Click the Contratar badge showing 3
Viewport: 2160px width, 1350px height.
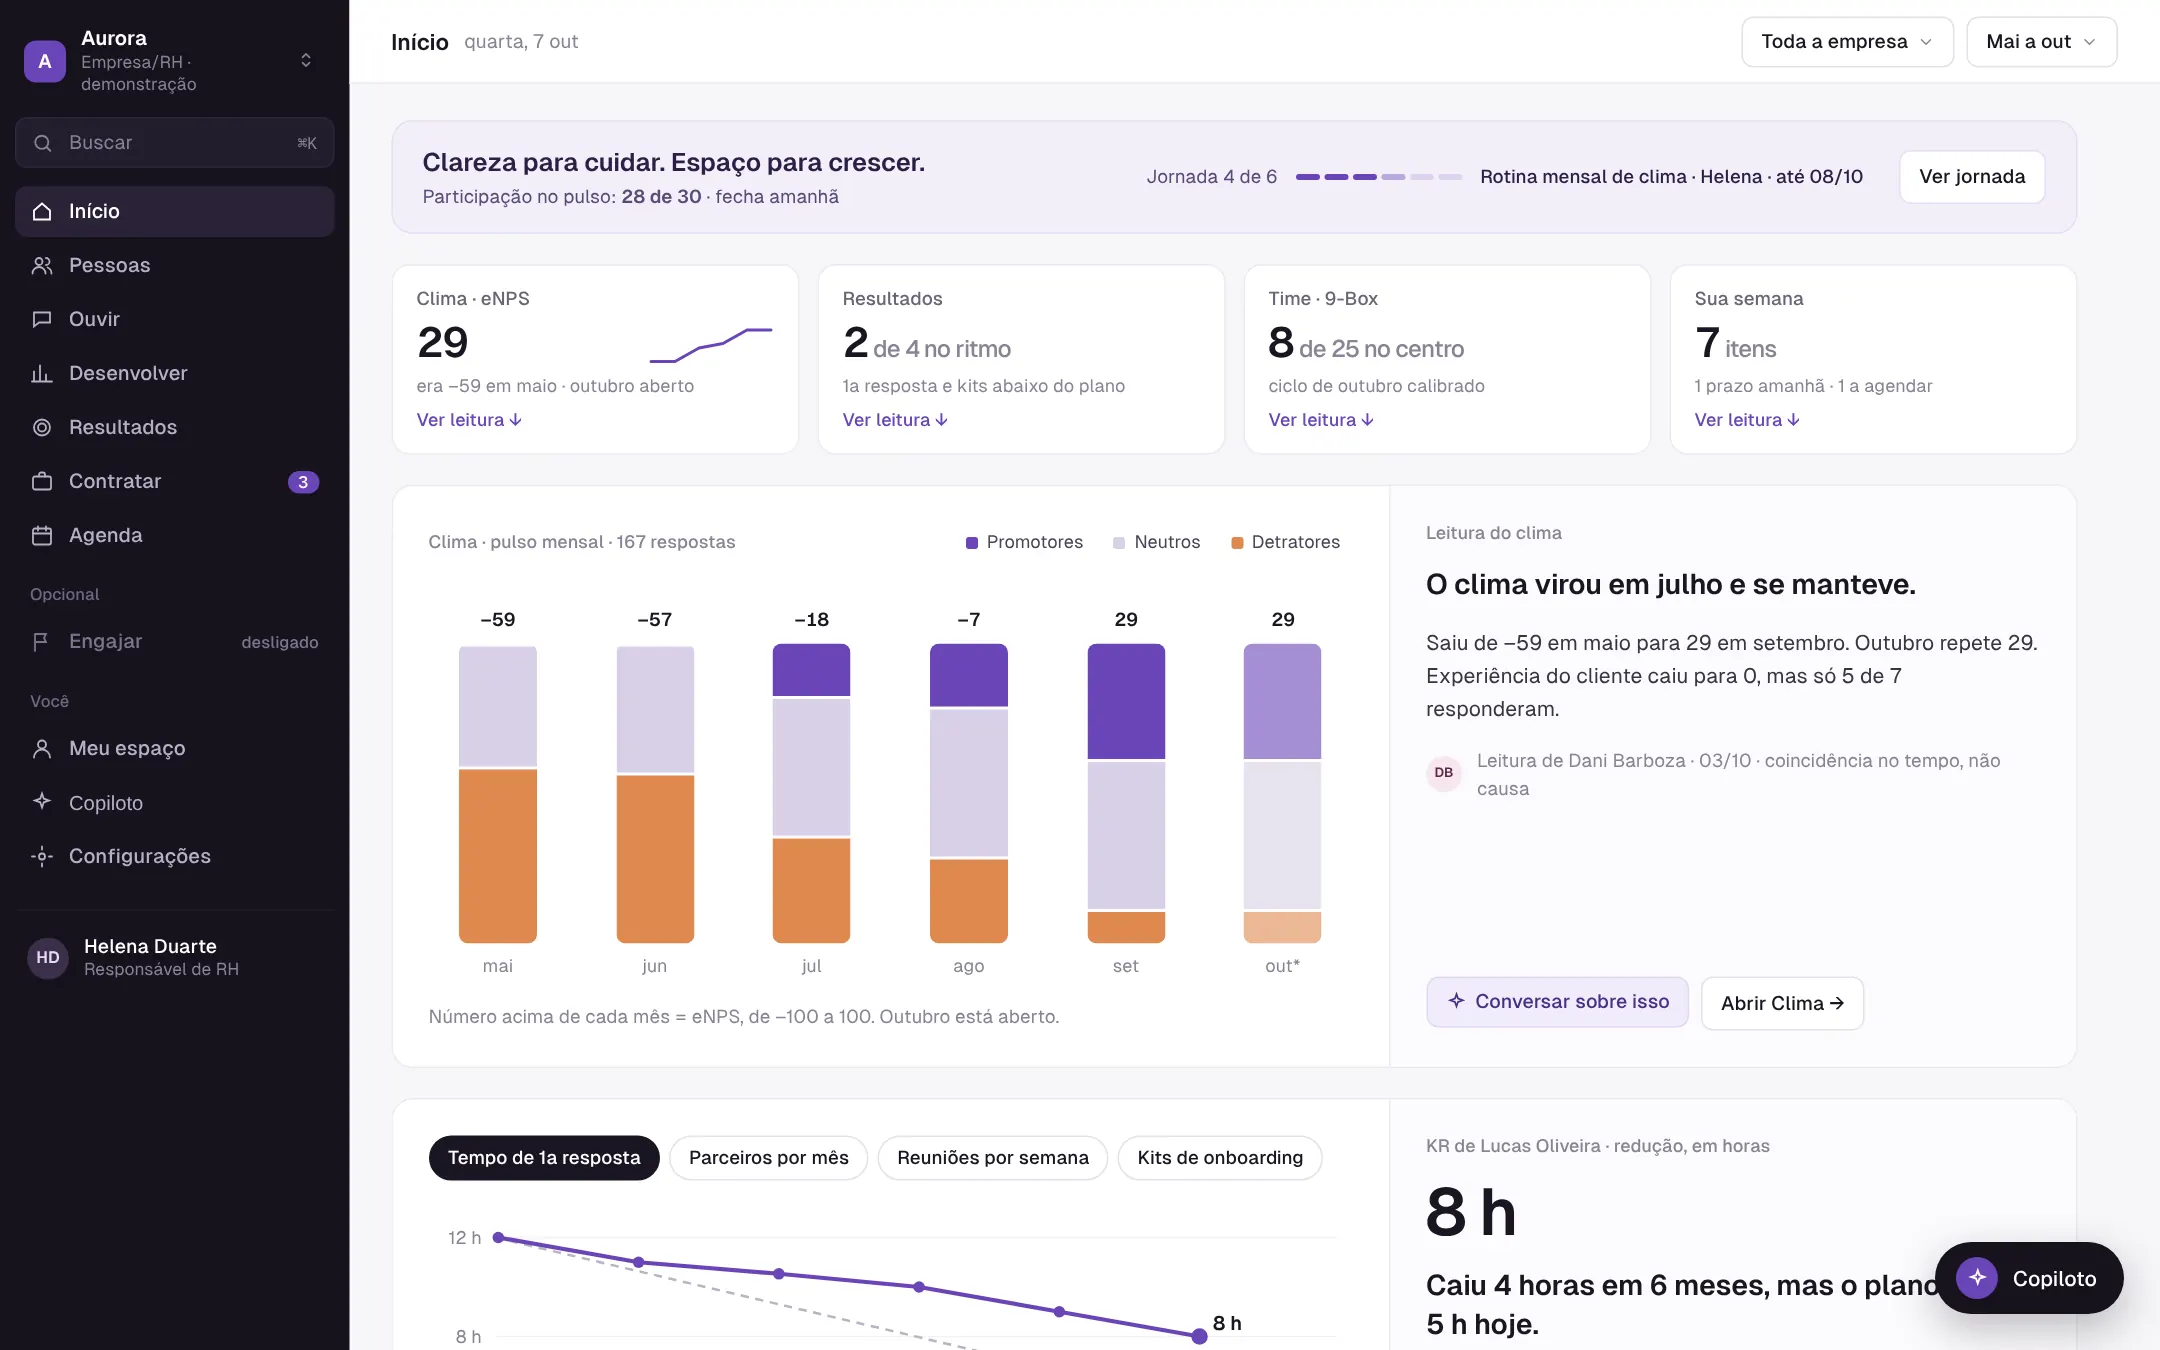coord(303,482)
